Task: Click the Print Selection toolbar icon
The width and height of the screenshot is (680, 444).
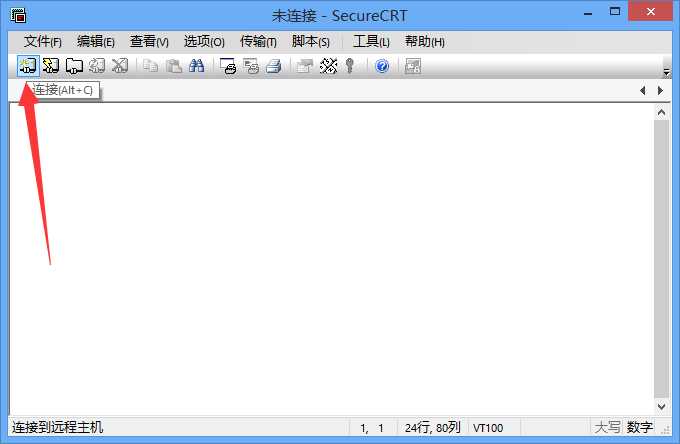Action: pyautogui.click(x=251, y=66)
